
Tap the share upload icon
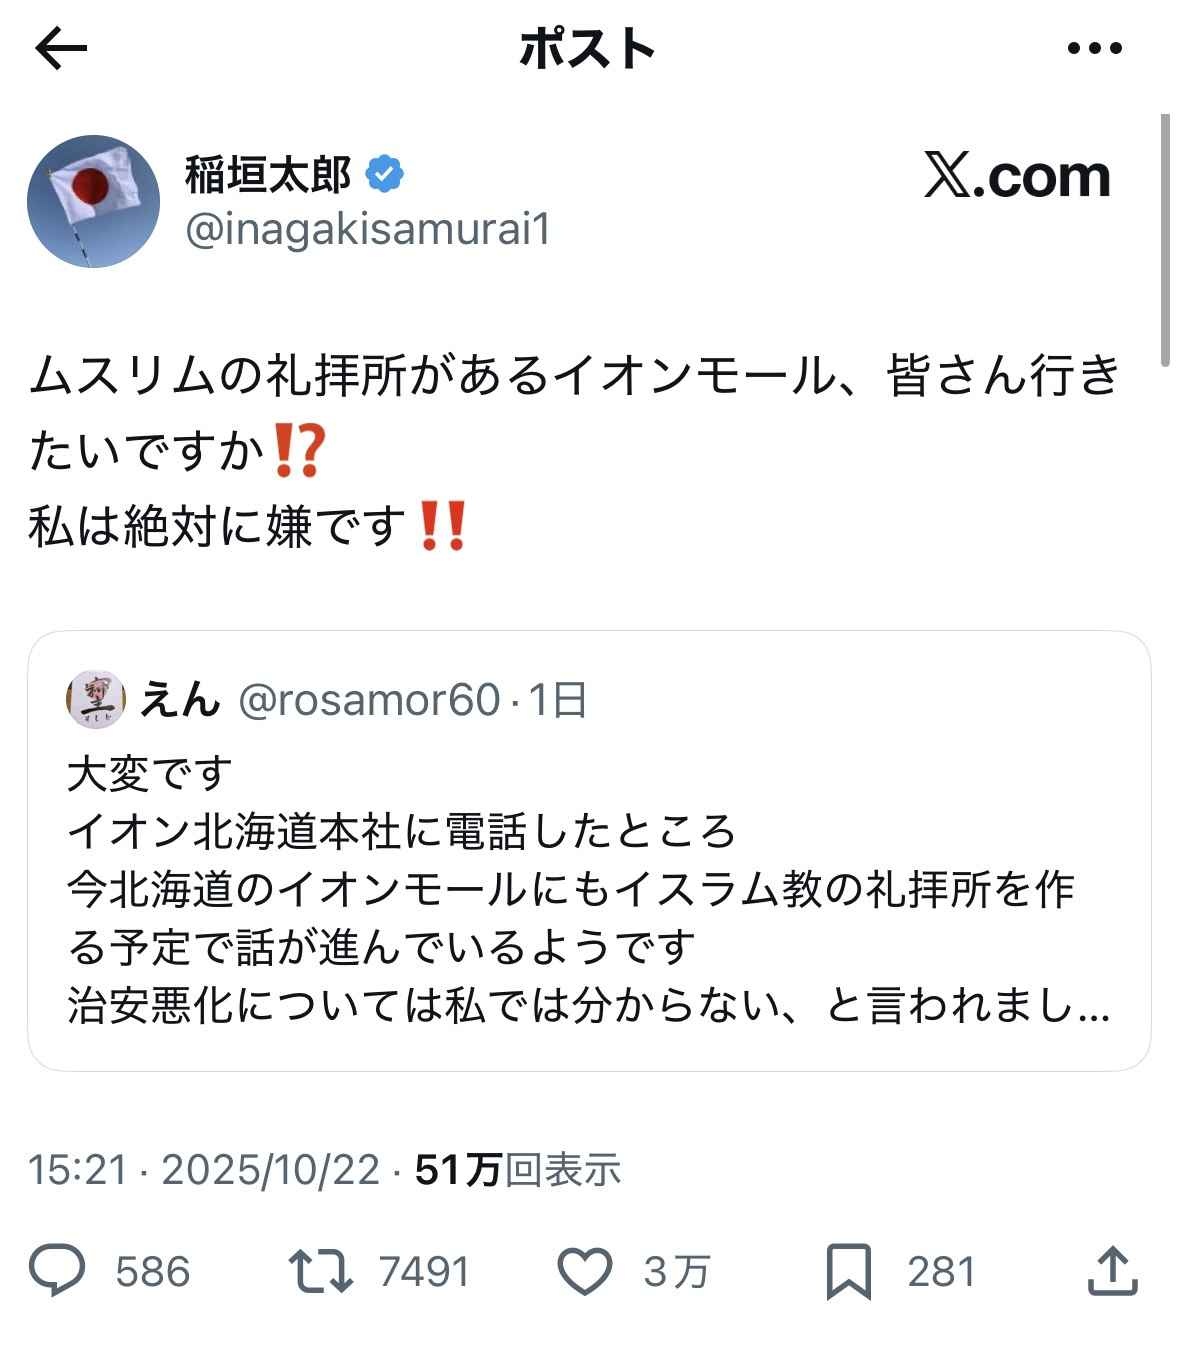coord(1111,1271)
